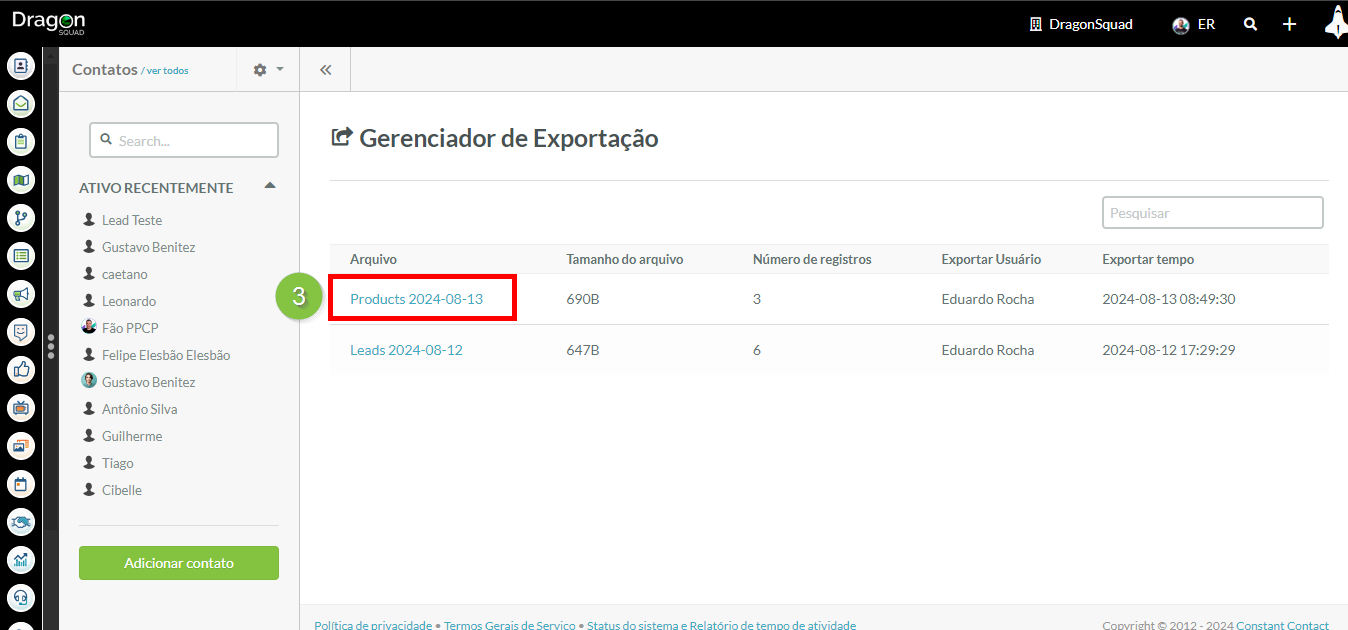
Task: Click the plus icon in top bar
Action: click(x=1290, y=24)
